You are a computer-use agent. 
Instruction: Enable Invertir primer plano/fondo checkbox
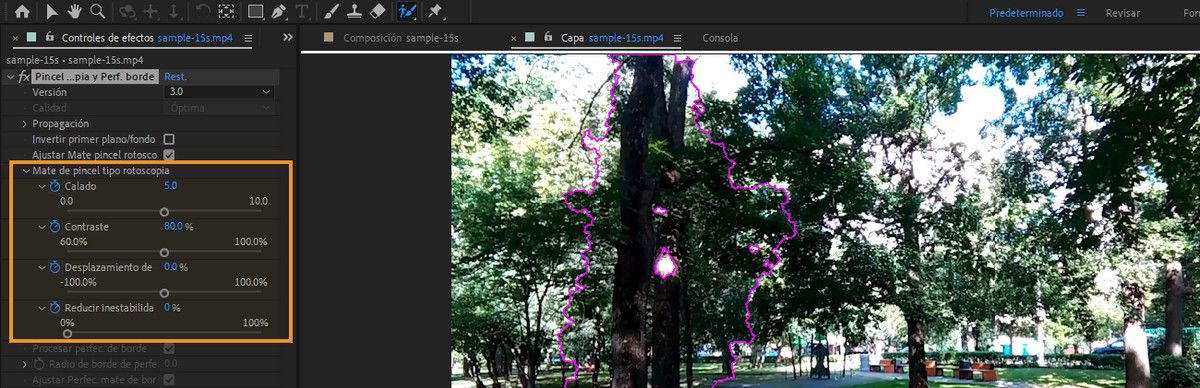point(169,139)
